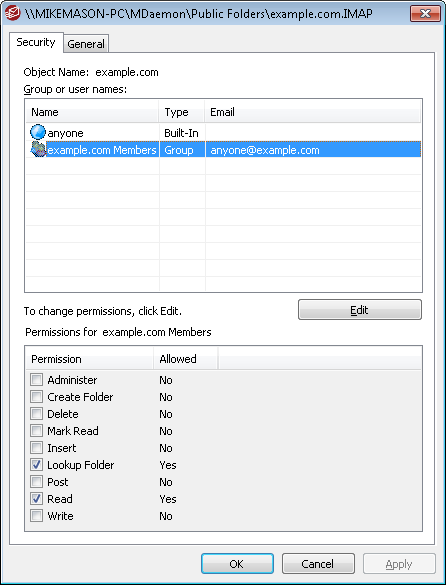Open permissions editor with Edit button
446x585 pixels.
(360, 310)
